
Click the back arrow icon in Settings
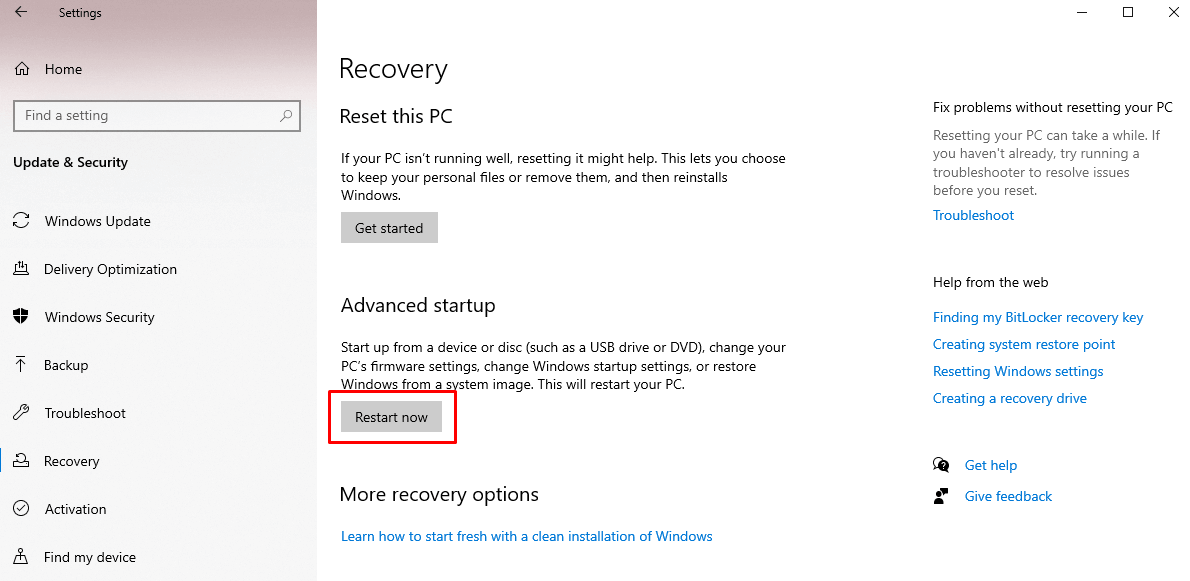(21, 13)
